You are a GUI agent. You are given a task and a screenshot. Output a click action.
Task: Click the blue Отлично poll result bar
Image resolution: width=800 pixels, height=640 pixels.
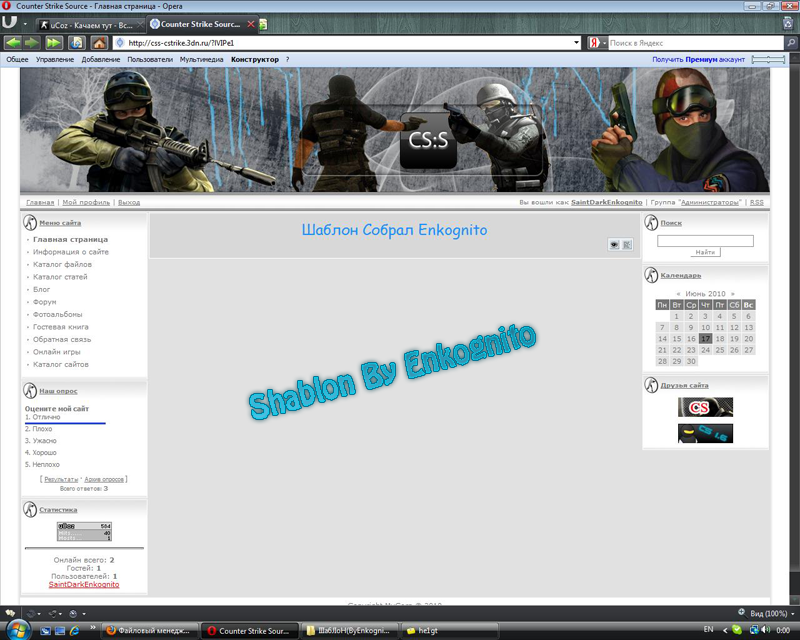tap(65, 423)
